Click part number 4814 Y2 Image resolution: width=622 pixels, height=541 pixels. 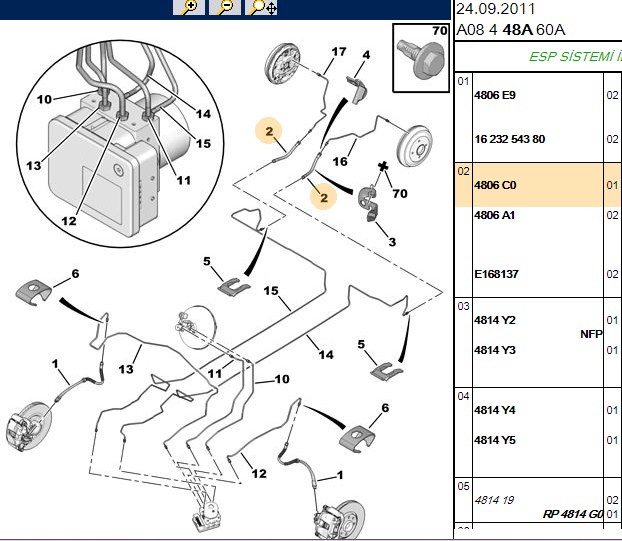[x=495, y=320]
